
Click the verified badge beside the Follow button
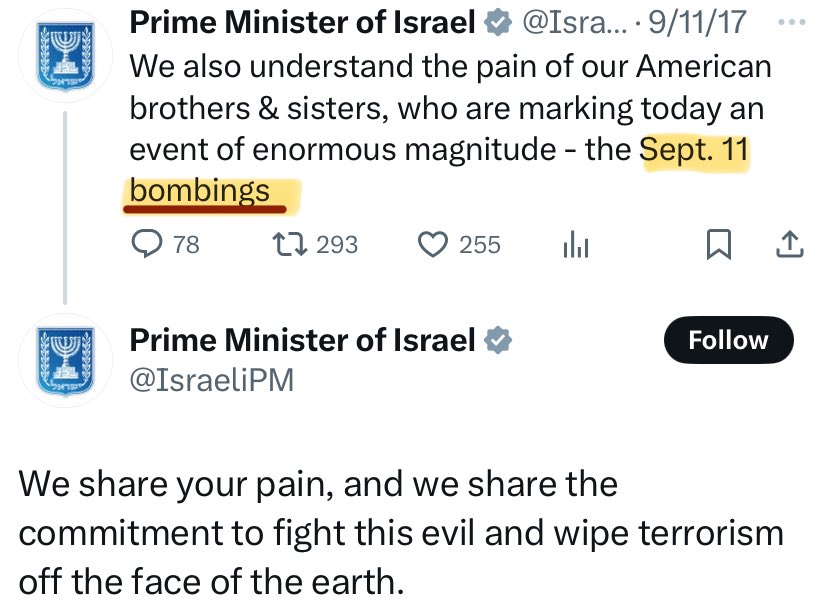point(497,341)
